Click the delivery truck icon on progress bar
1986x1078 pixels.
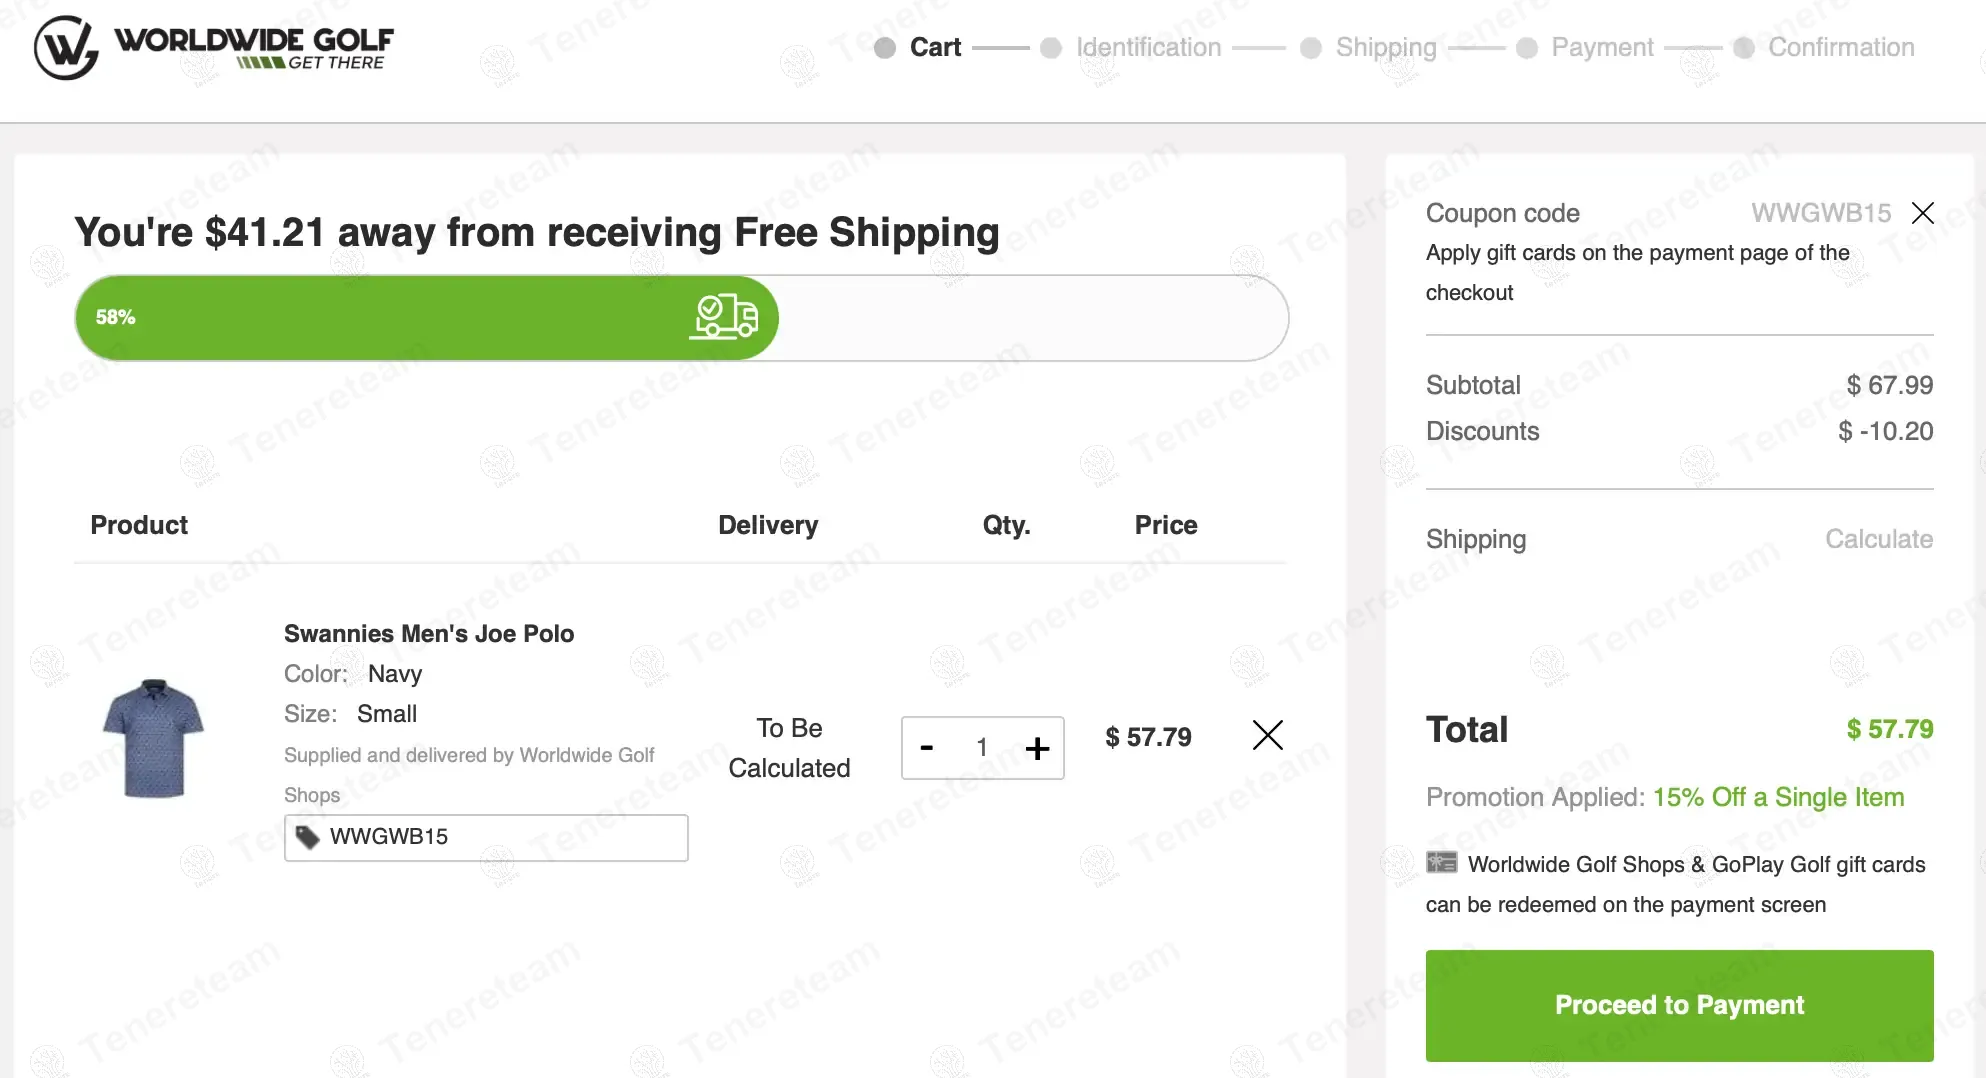(725, 317)
